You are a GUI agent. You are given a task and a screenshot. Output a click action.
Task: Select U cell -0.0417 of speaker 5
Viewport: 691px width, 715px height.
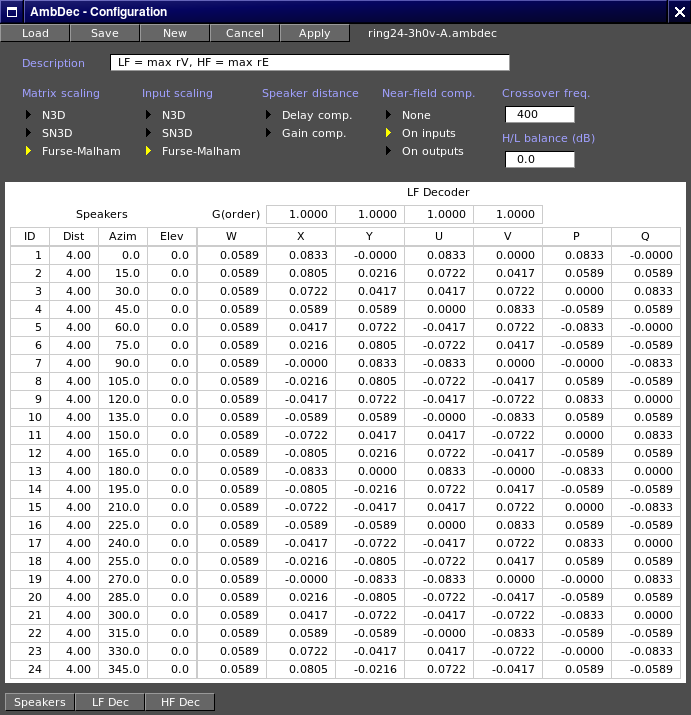point(439,327)
